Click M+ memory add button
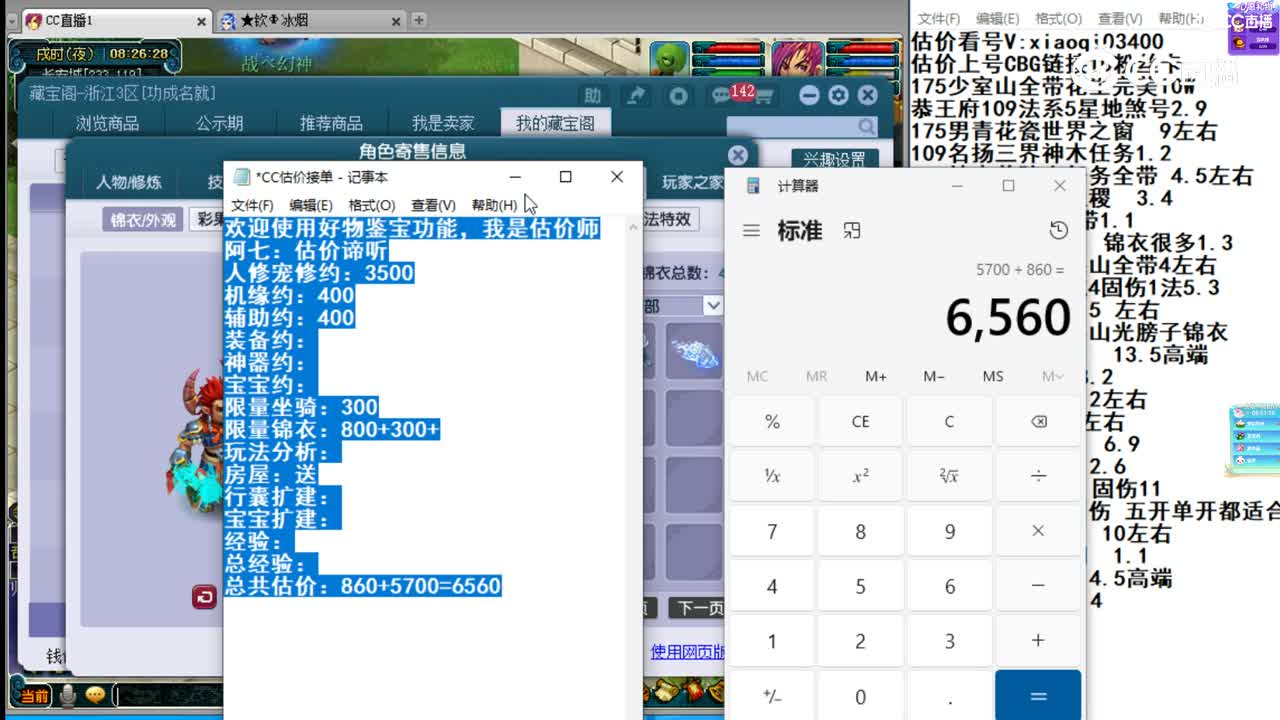This screenshot has width=1280, height=720. [x=875, y=376]
